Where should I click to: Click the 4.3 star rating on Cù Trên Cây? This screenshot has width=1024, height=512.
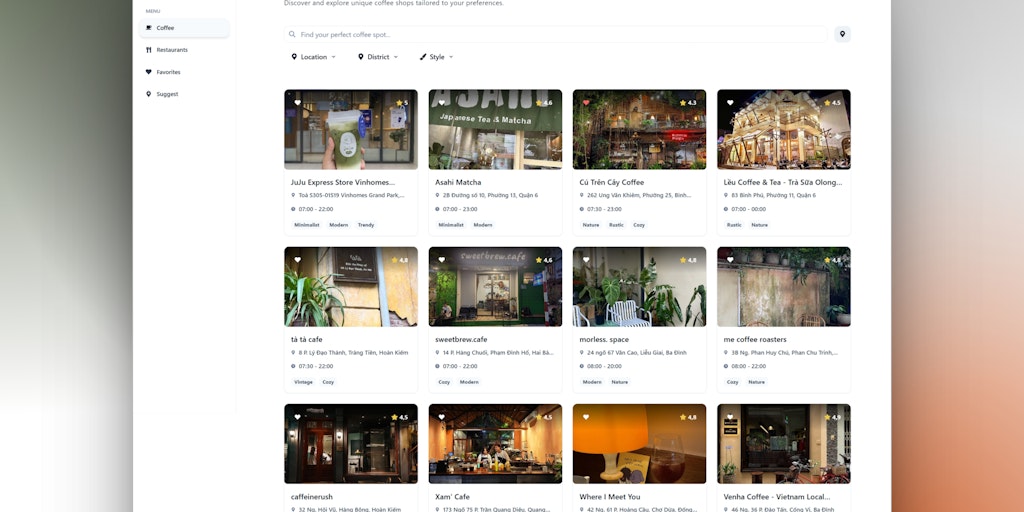[688, 103]
